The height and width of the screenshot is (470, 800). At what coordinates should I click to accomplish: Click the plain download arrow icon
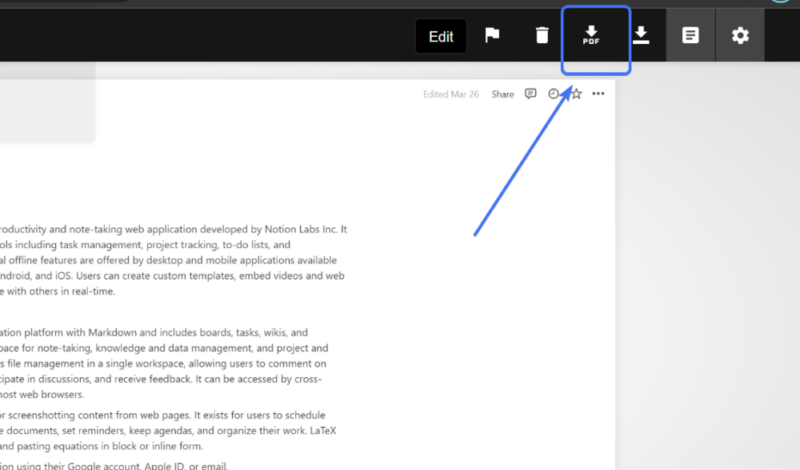tap(641, 35)
